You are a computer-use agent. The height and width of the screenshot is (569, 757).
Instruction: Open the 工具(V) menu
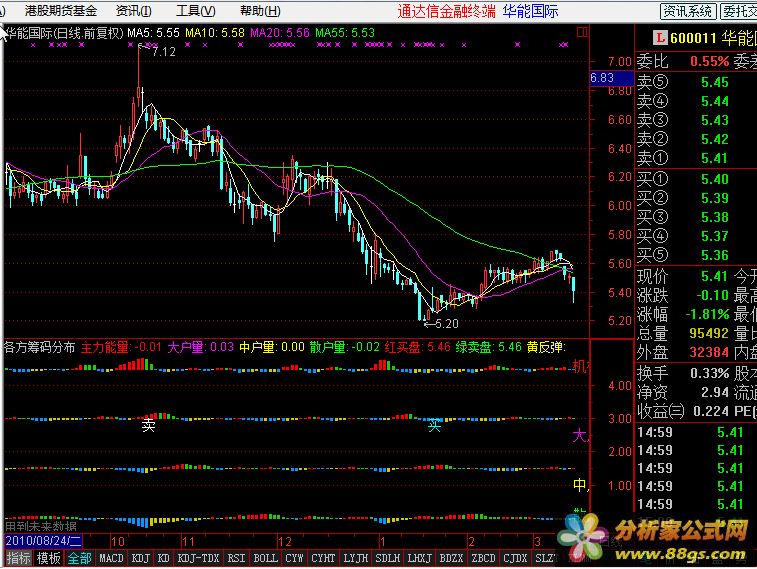pyautogui.click(x=196, y=11)
